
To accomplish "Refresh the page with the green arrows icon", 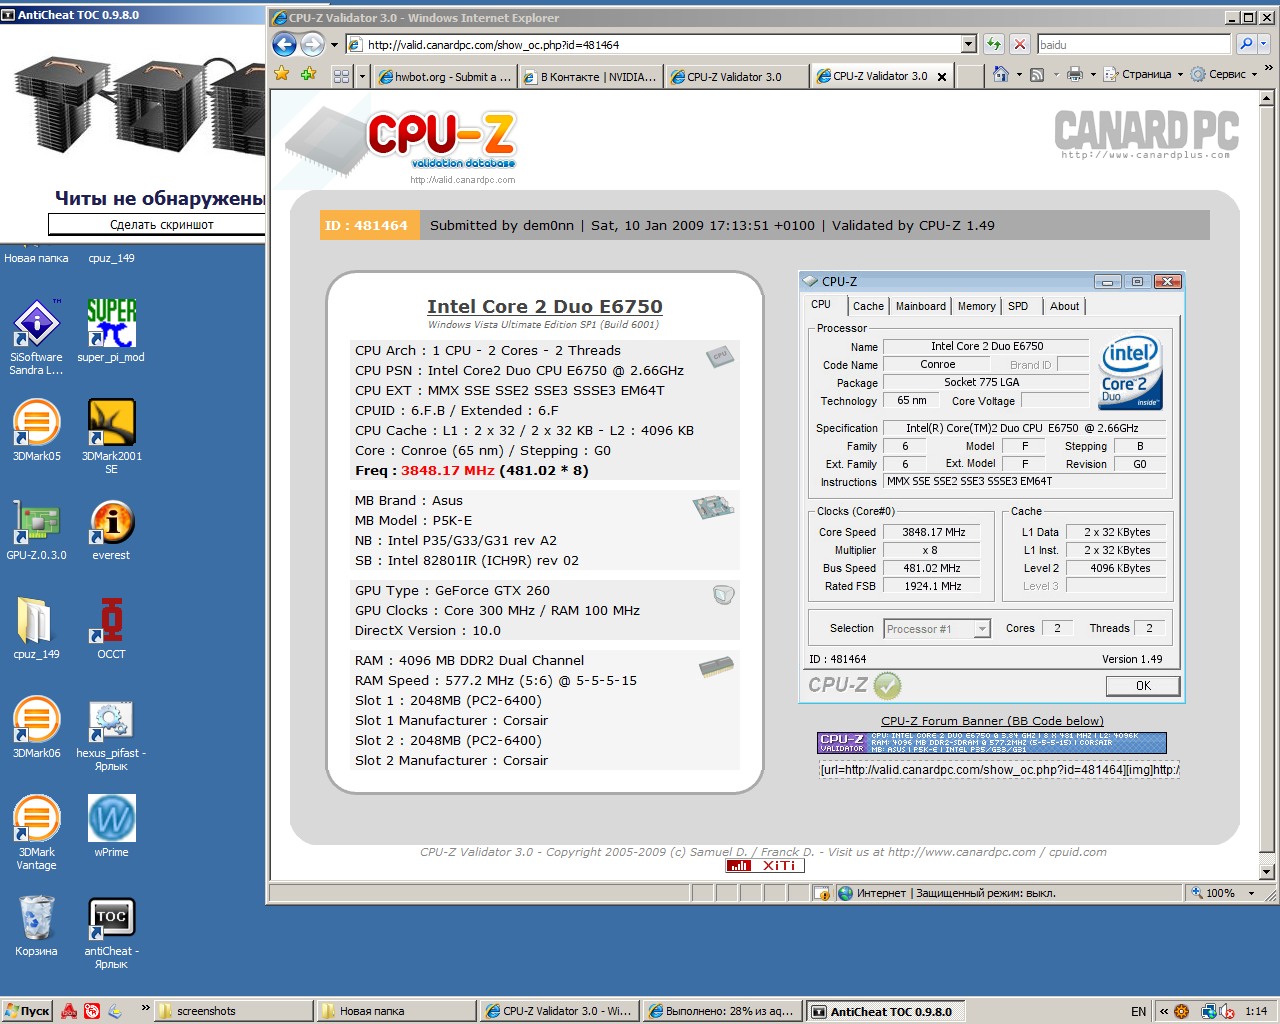I will point(993,44).
